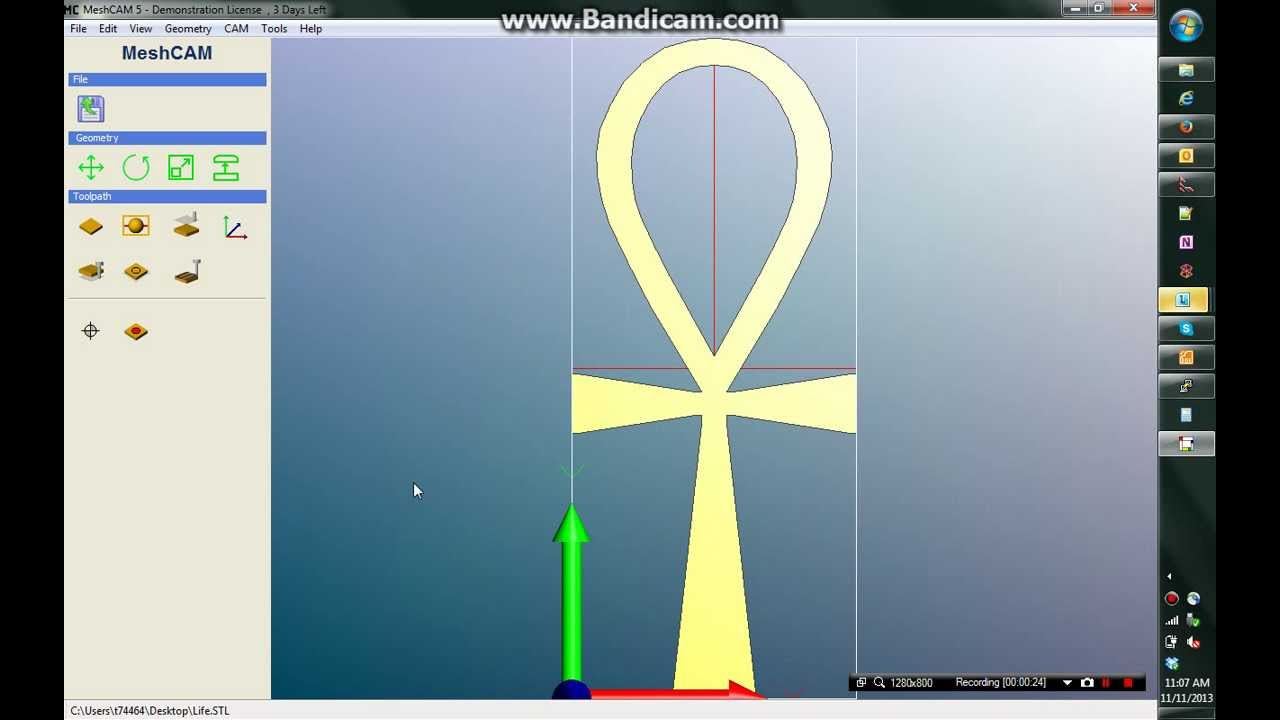Open the Bandicam dropdown arrow menu

click(1067, 683)
